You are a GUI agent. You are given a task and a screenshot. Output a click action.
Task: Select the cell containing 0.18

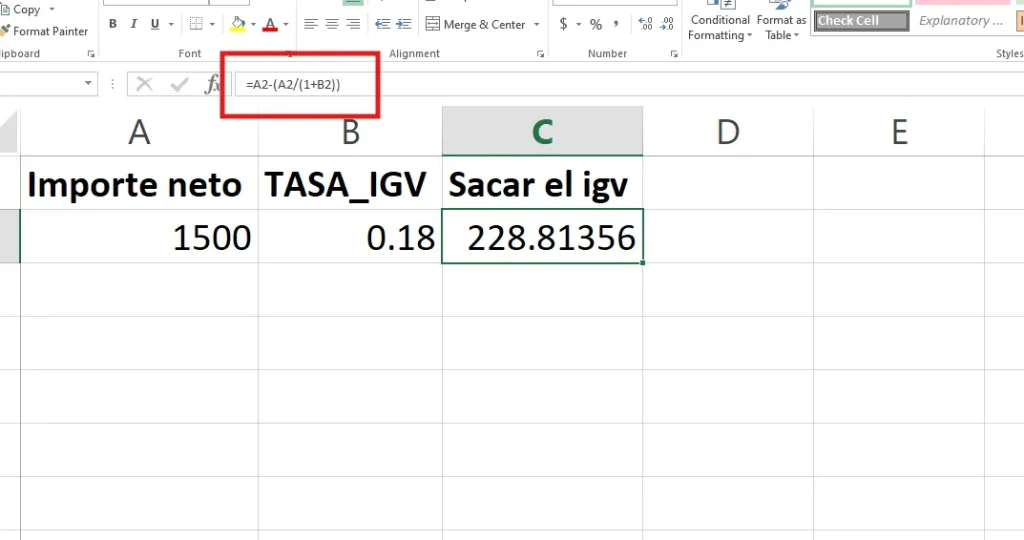pyautogui.click(x=350, y=236)
